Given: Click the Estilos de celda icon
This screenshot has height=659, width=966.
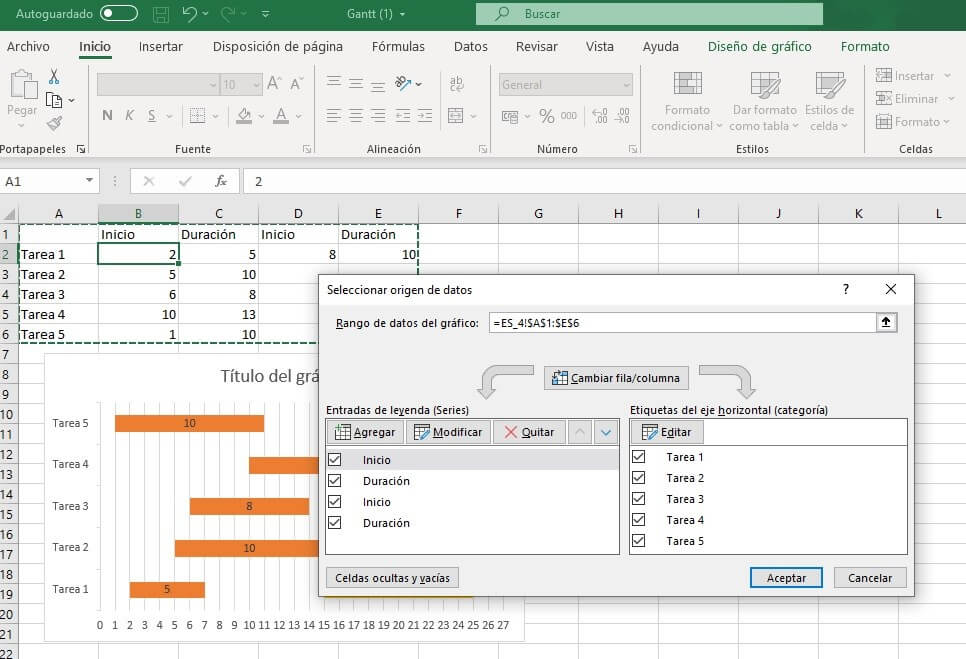Looking at the screenshot, I should (x=829, y=84).
